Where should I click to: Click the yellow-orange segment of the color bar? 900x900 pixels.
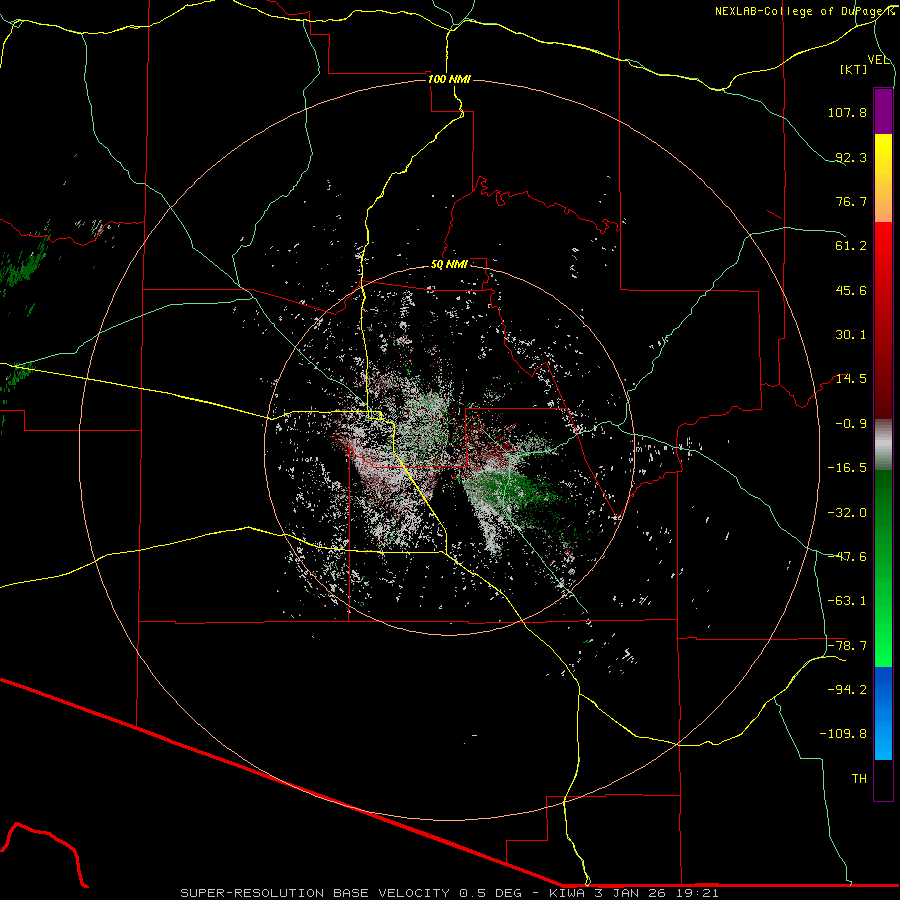883,178
